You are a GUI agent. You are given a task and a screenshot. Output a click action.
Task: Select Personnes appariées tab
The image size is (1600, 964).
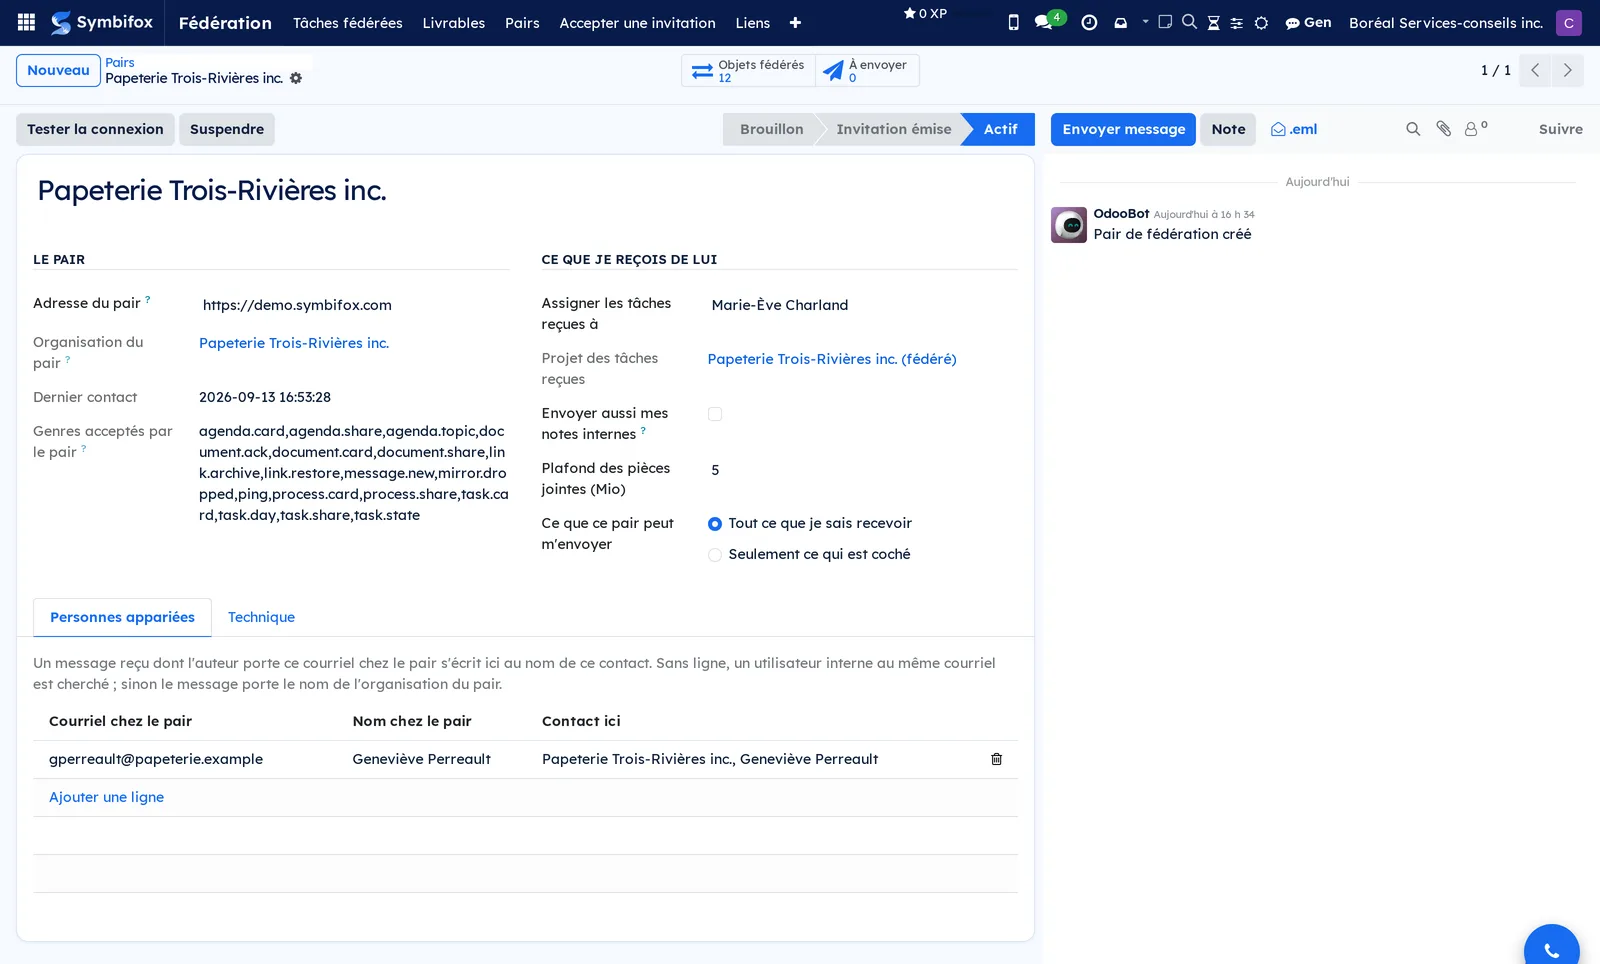pyautogui.click(x=122, y=617)
